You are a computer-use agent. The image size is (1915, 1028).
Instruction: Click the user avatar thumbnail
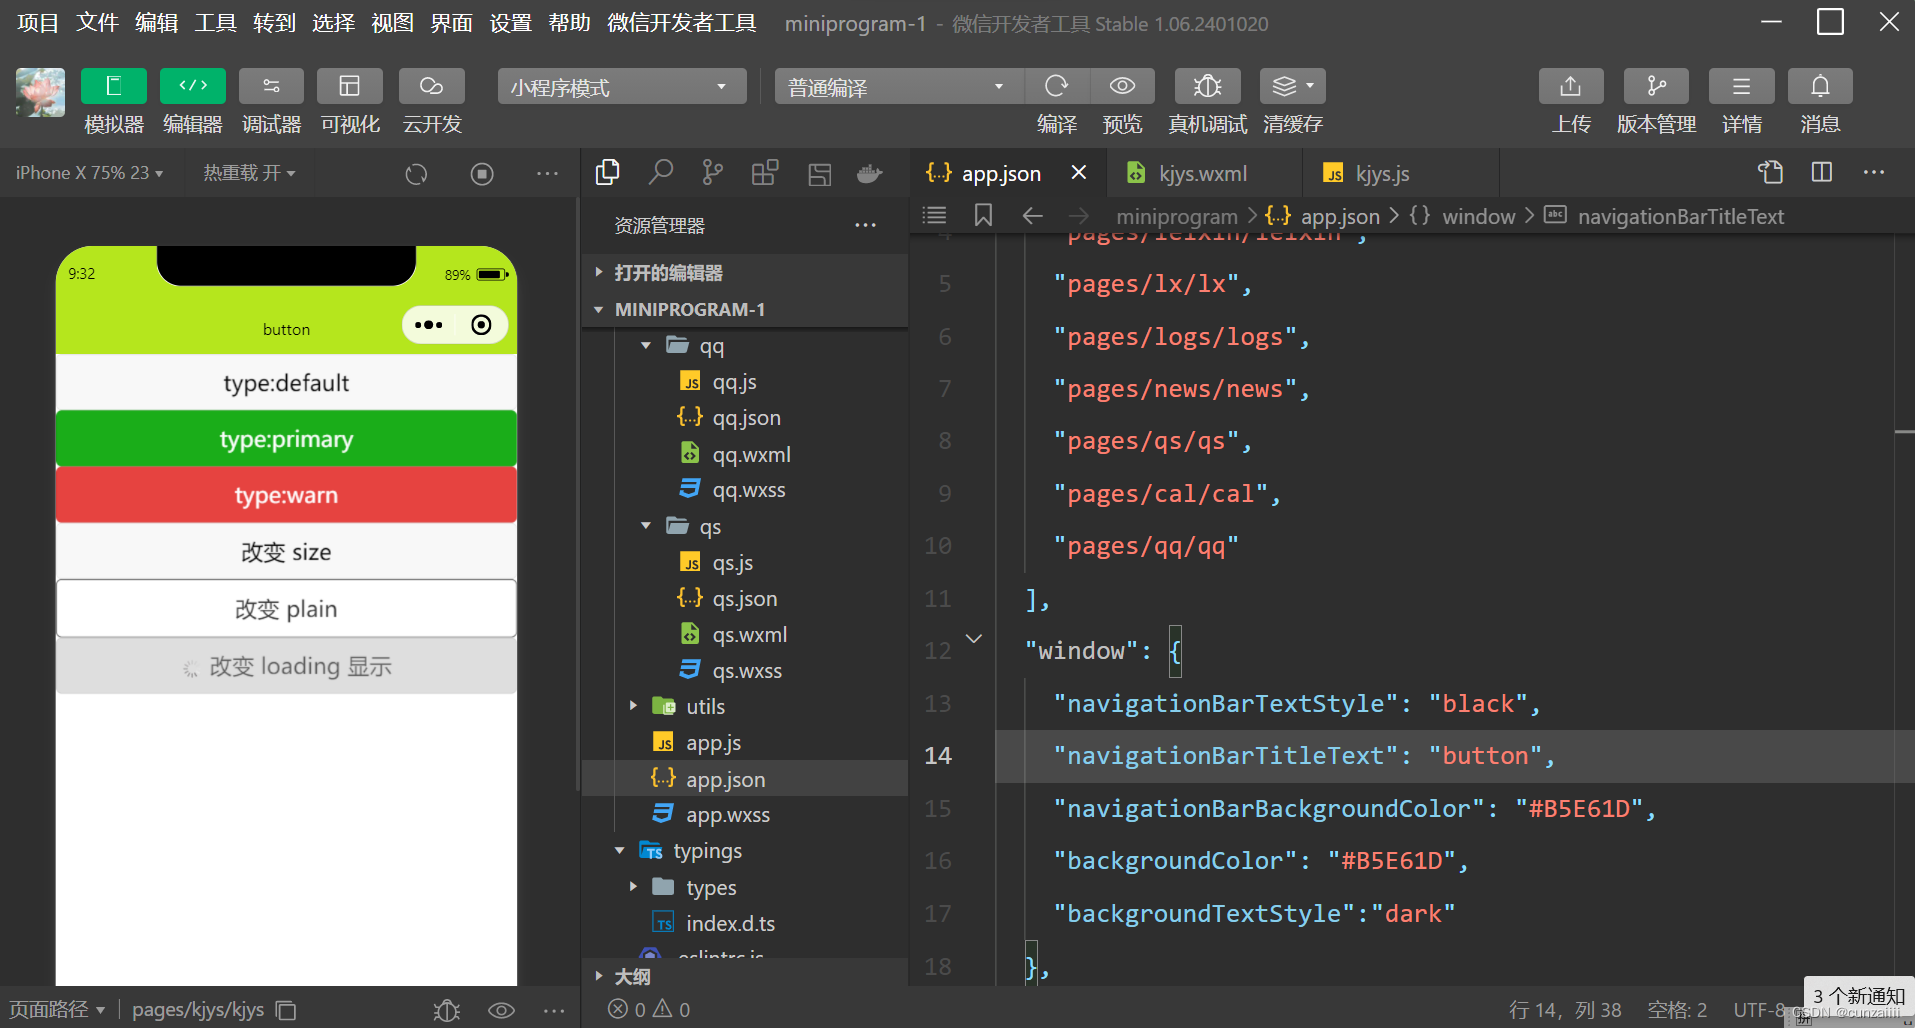[x=40, y=92]
